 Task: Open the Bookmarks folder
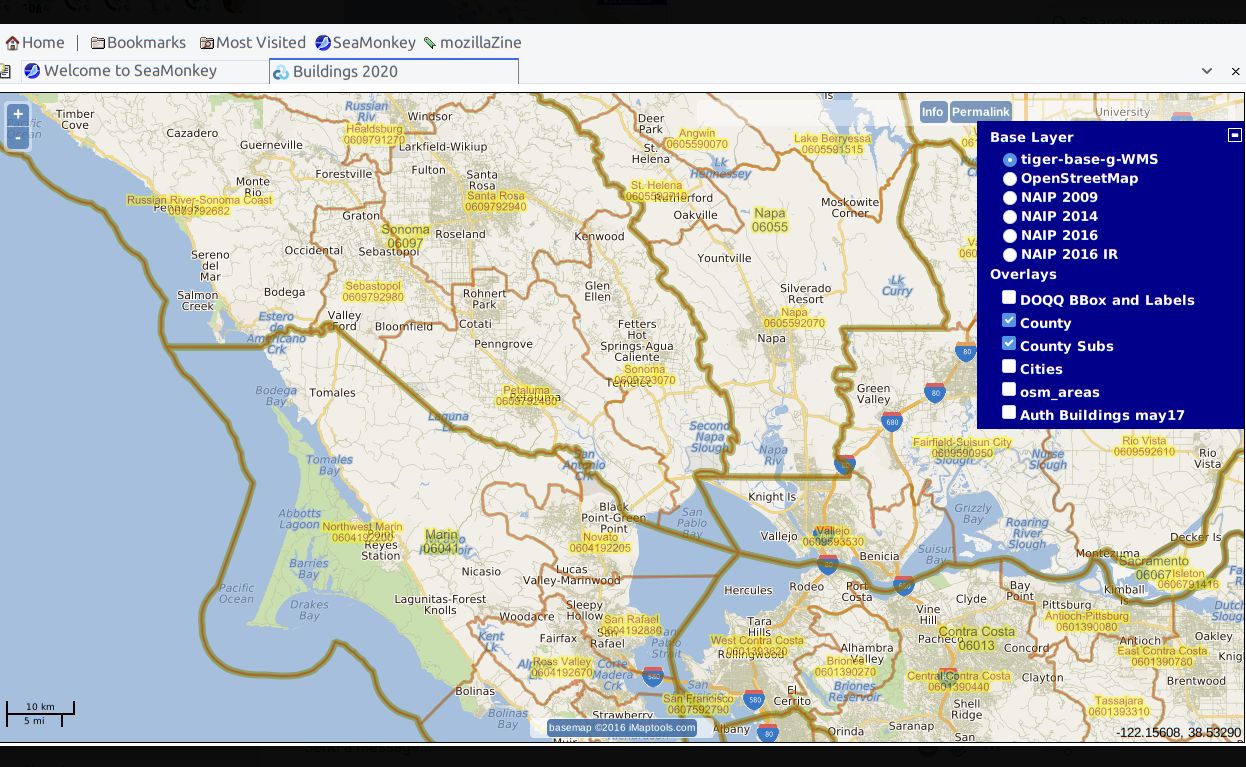click(x=138, y=43)
